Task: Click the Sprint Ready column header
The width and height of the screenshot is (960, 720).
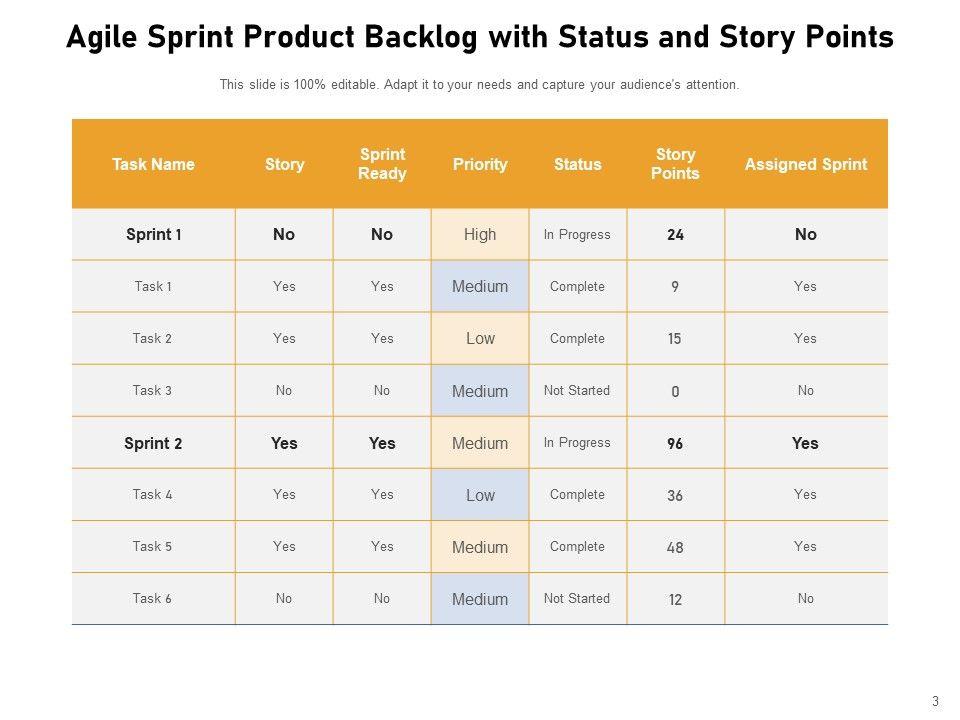Action: coord(382,164)
